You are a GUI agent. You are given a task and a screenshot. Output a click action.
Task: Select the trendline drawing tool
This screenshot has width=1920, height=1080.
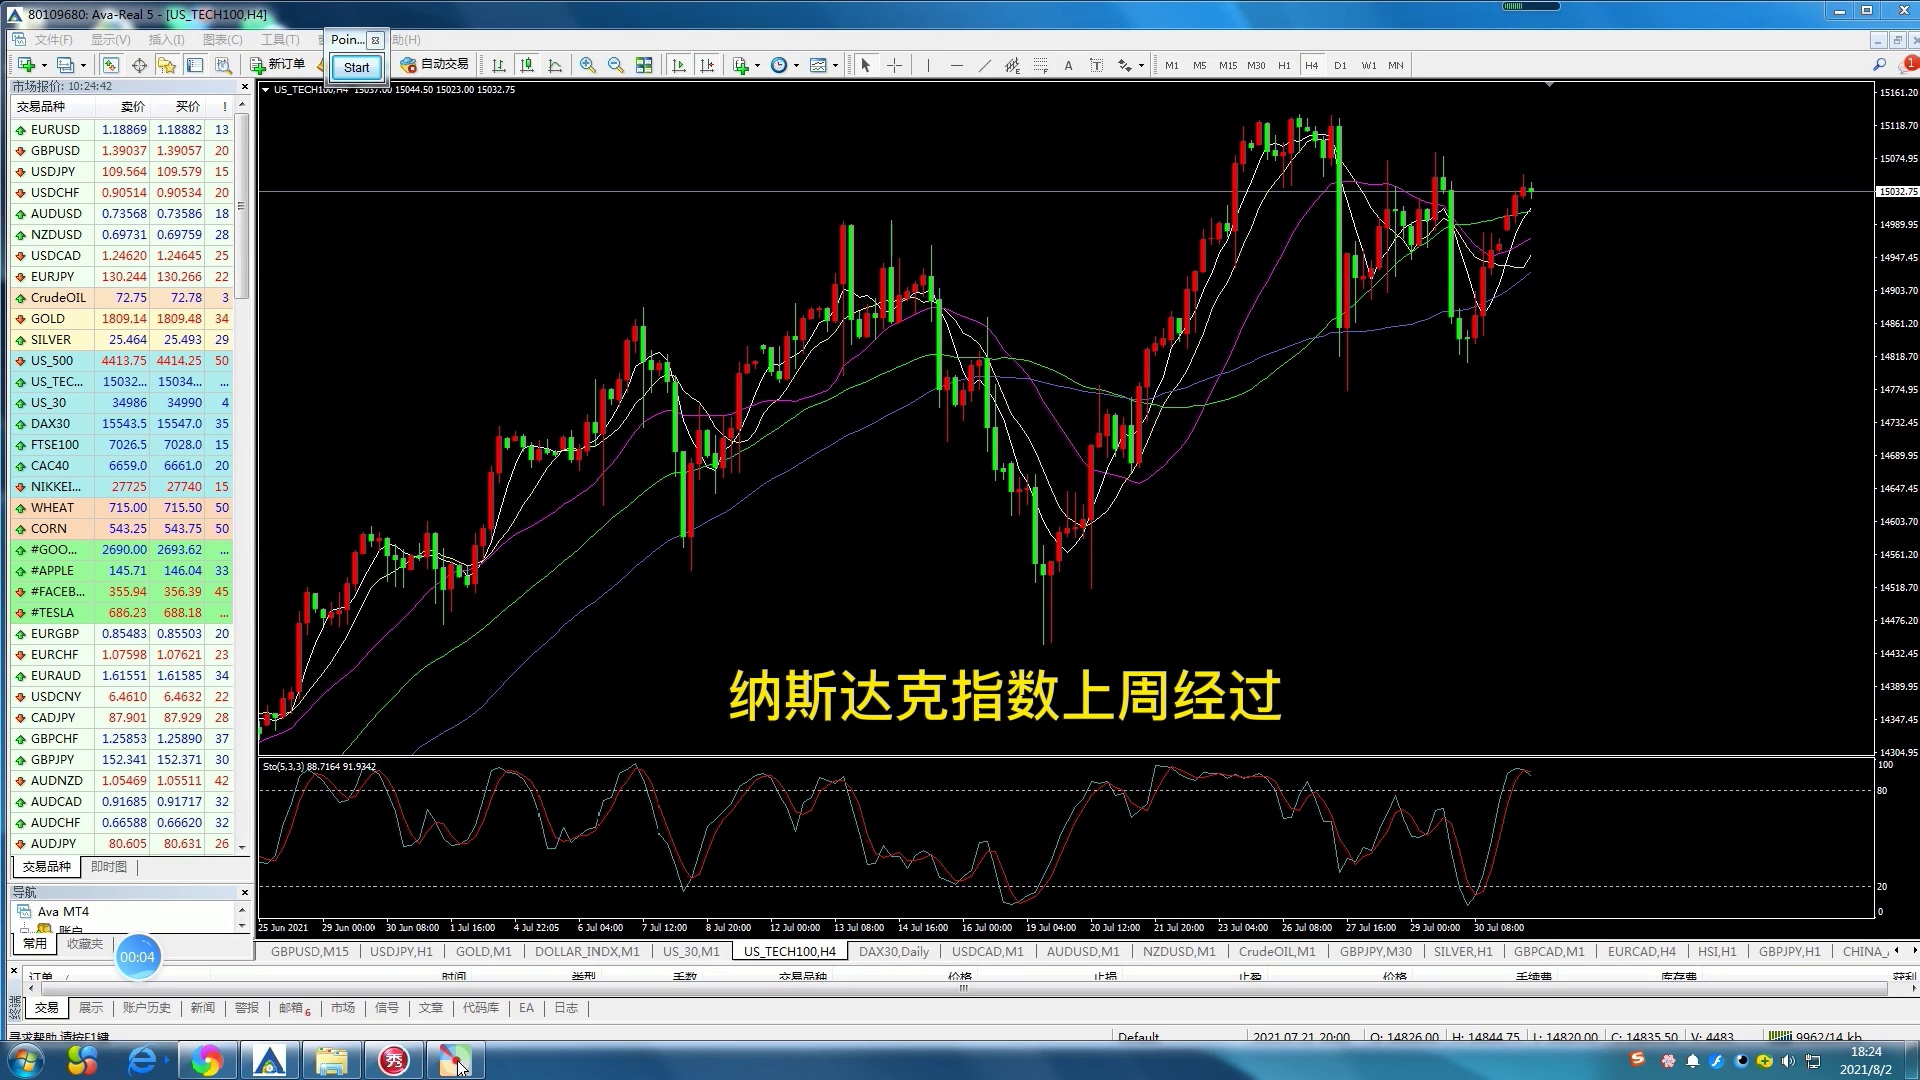(x=984, y=65)
